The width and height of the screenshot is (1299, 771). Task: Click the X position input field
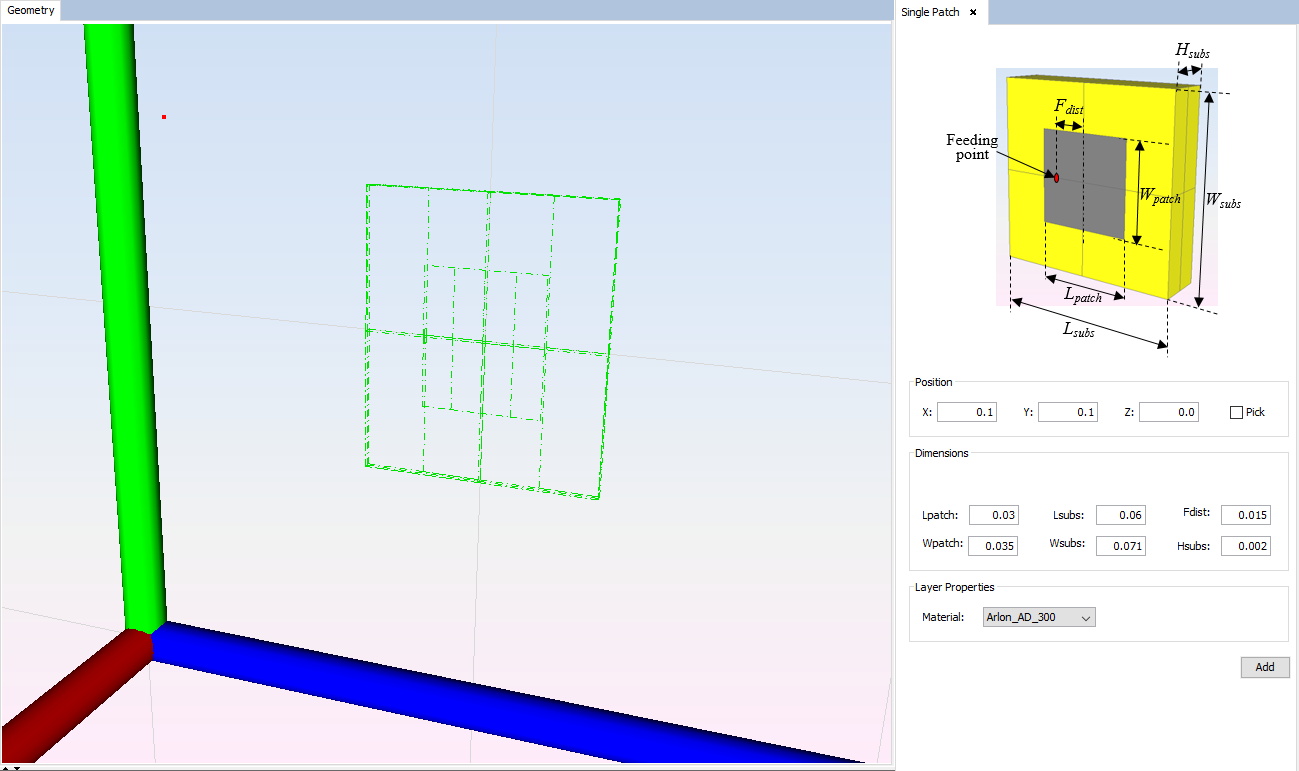966,412
